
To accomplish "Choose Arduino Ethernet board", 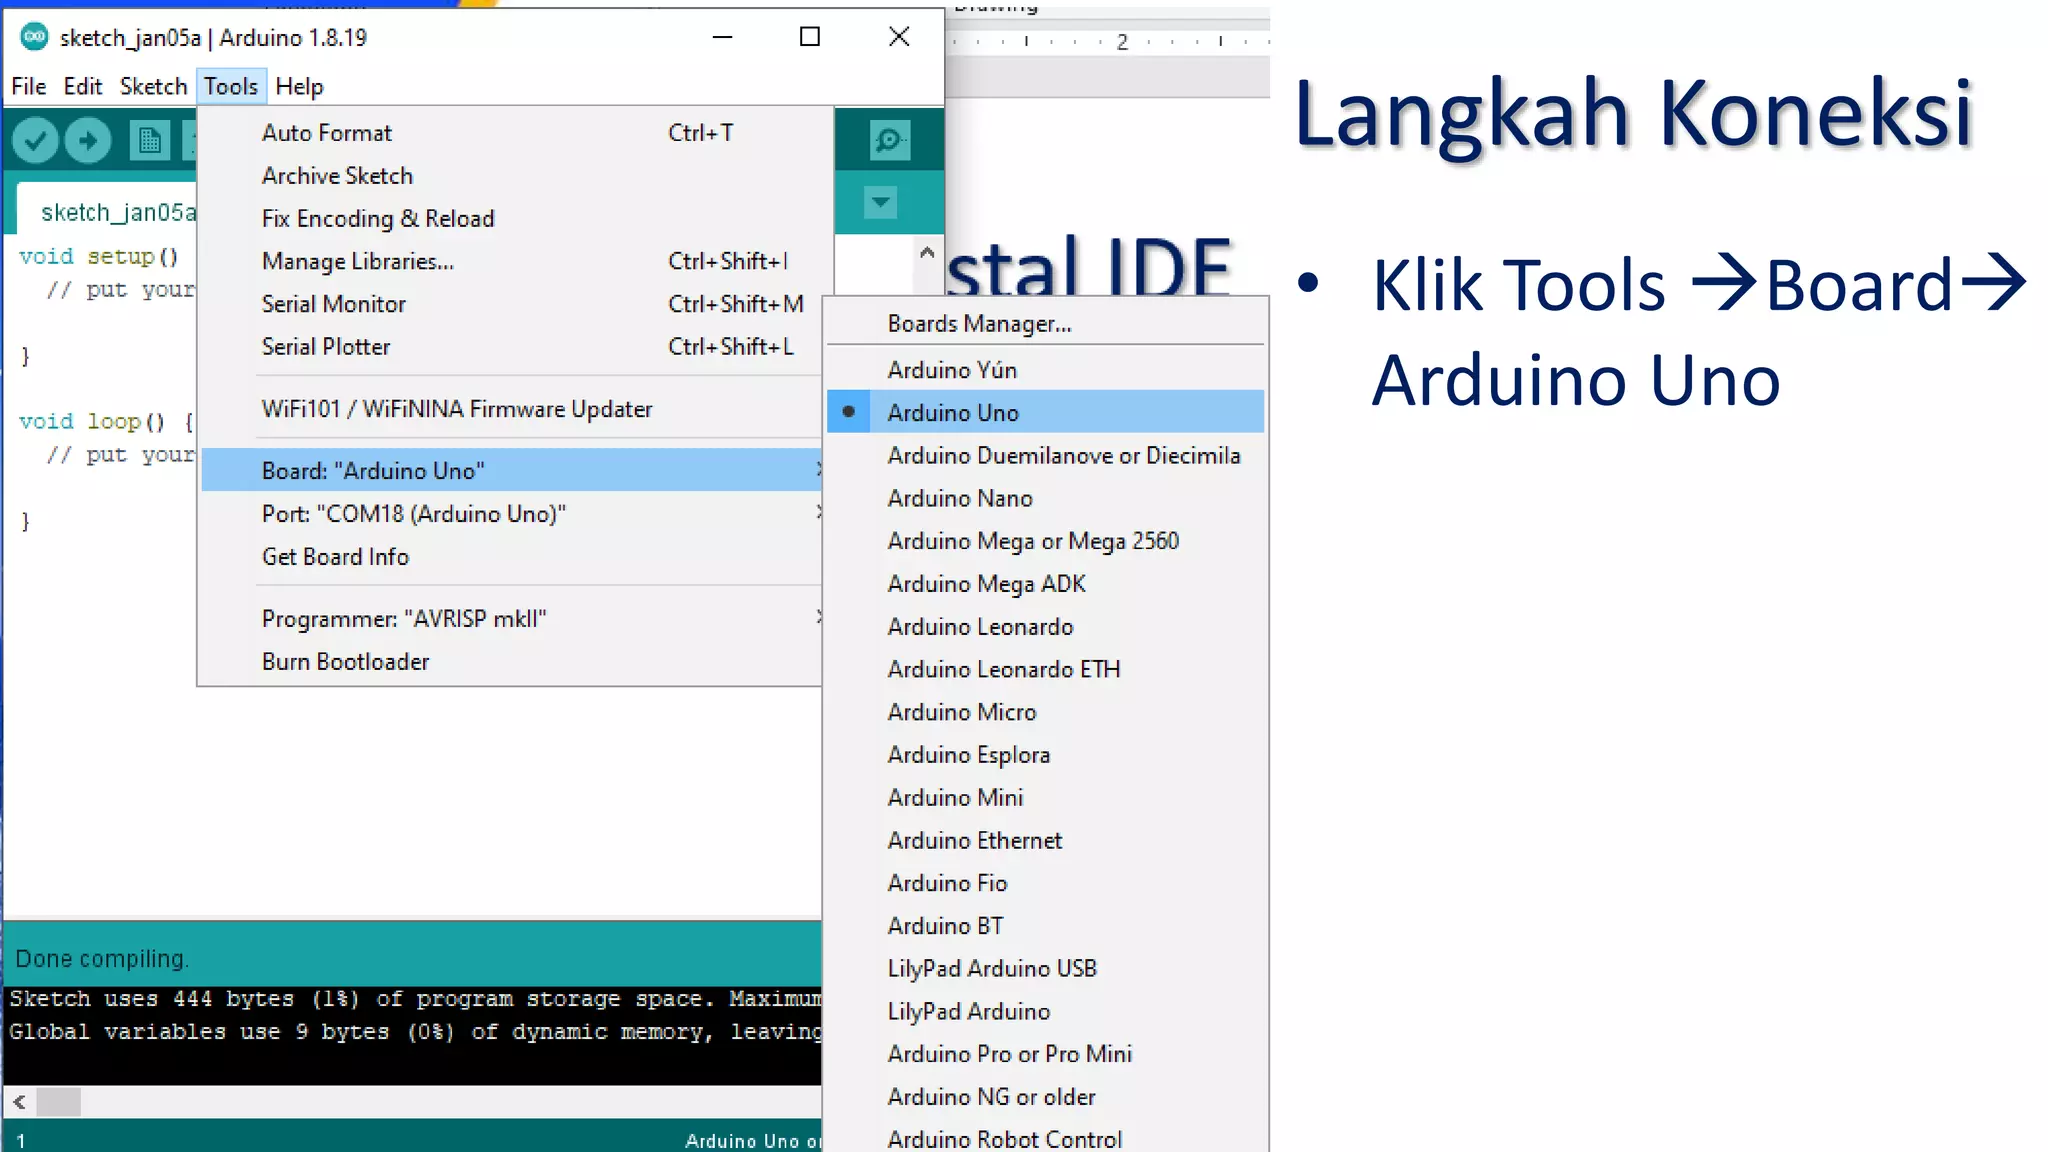I will (x=1046, y=841).
